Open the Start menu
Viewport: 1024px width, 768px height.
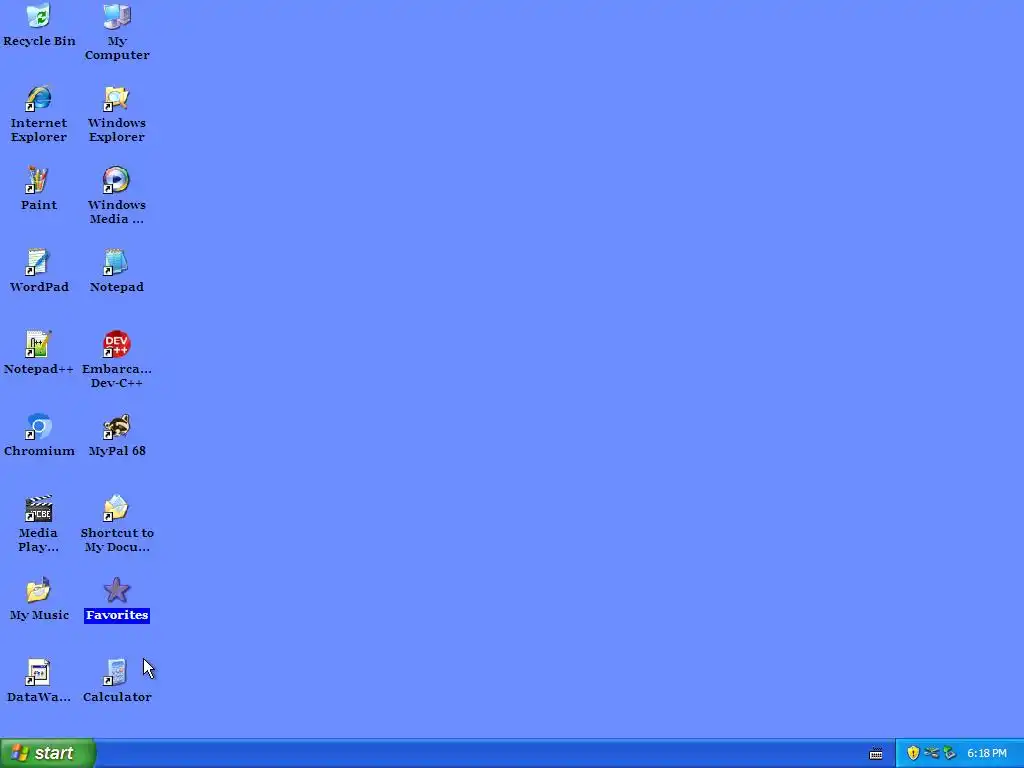tap(48, 753)
